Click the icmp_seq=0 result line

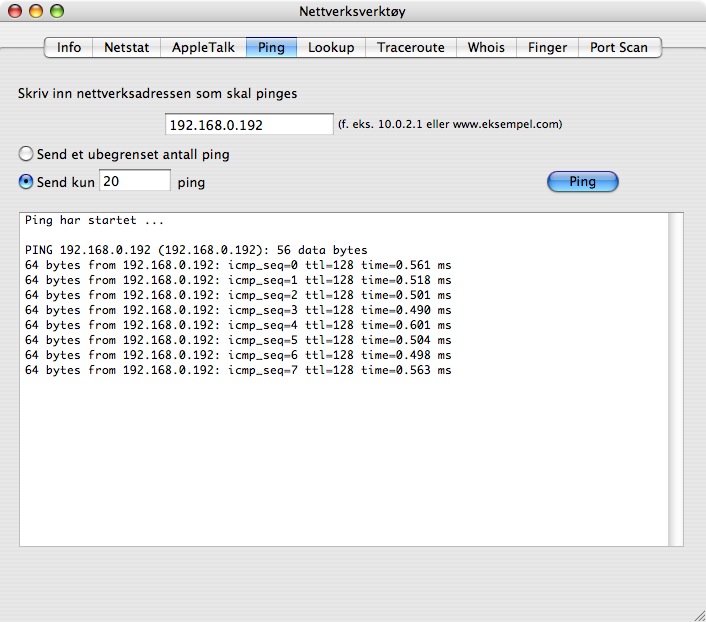click(x=238, y=265)
